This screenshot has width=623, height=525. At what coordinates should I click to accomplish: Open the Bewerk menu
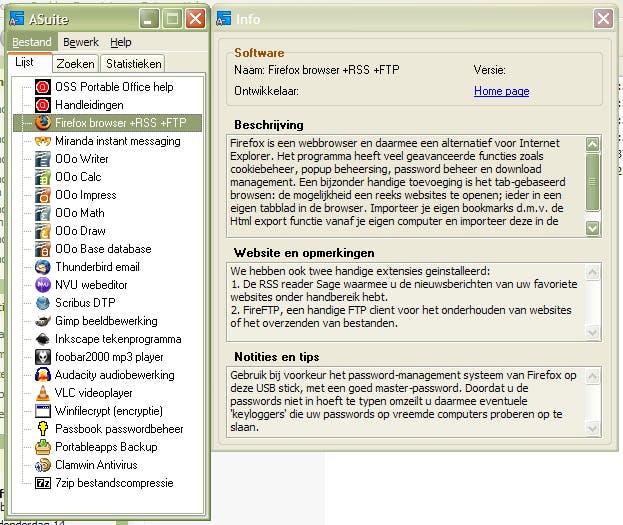81,42
